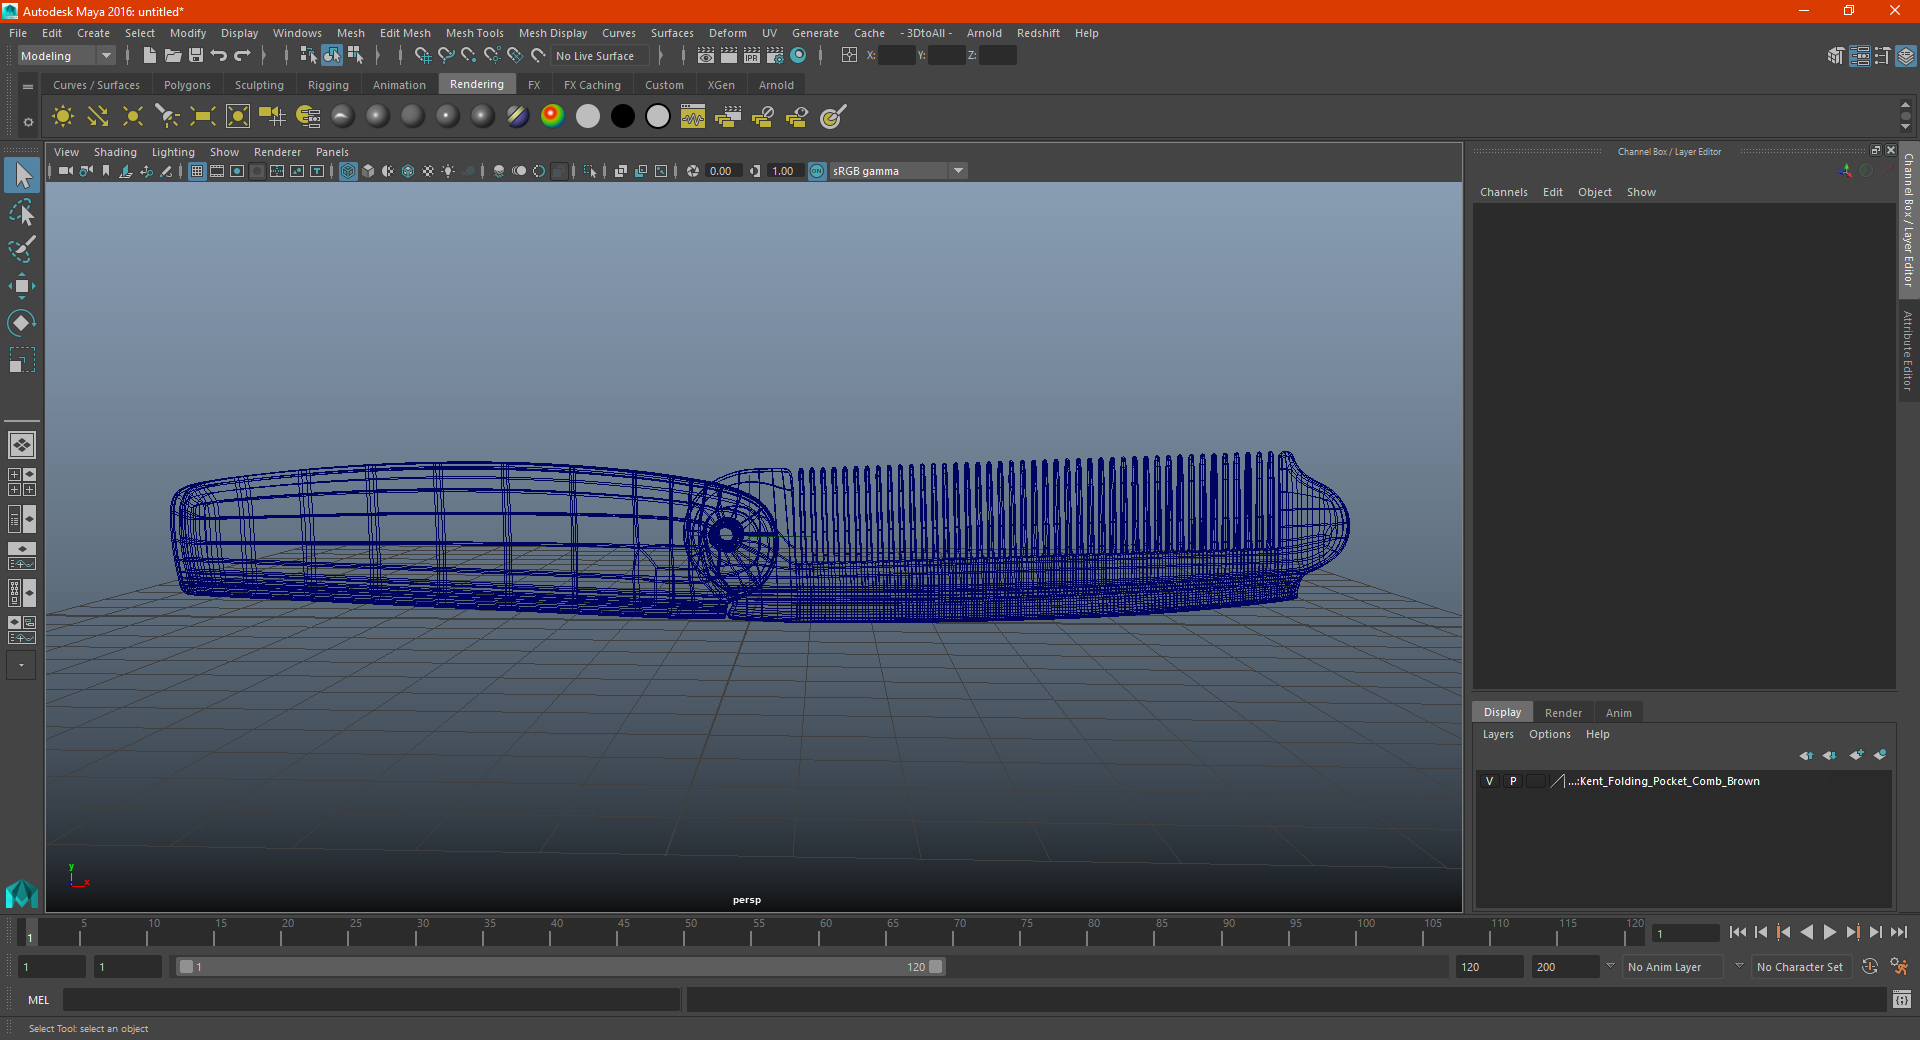The image size is (1920, 1040).
Task: Click the Attribute Editor side tab
Action: point(1908,350)
